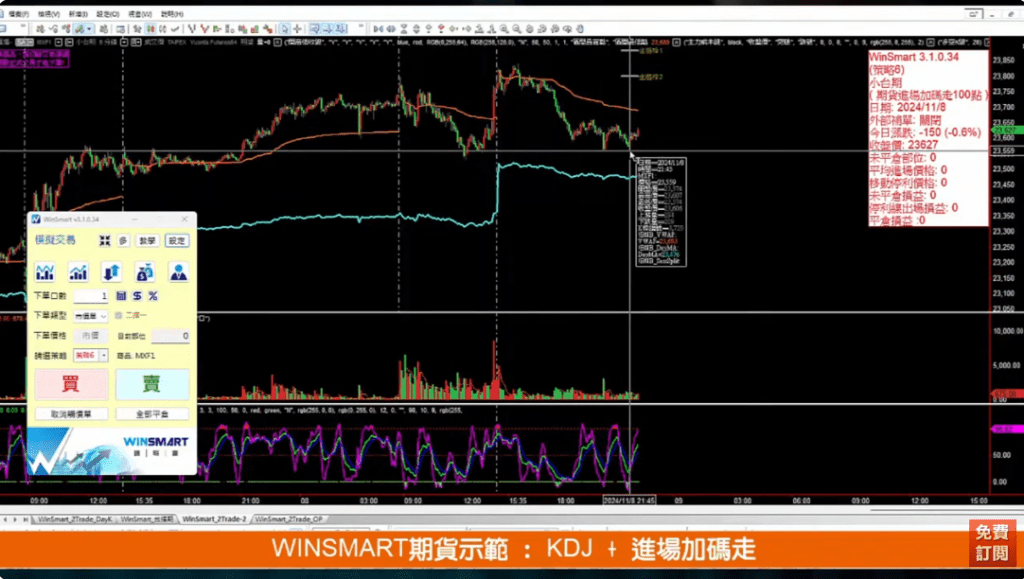Click the WinSmart 3.1.0.34 heading in info panel
Image resolution: width=1024 pixels, height=579 pixels.
click(x=914, y=57)
